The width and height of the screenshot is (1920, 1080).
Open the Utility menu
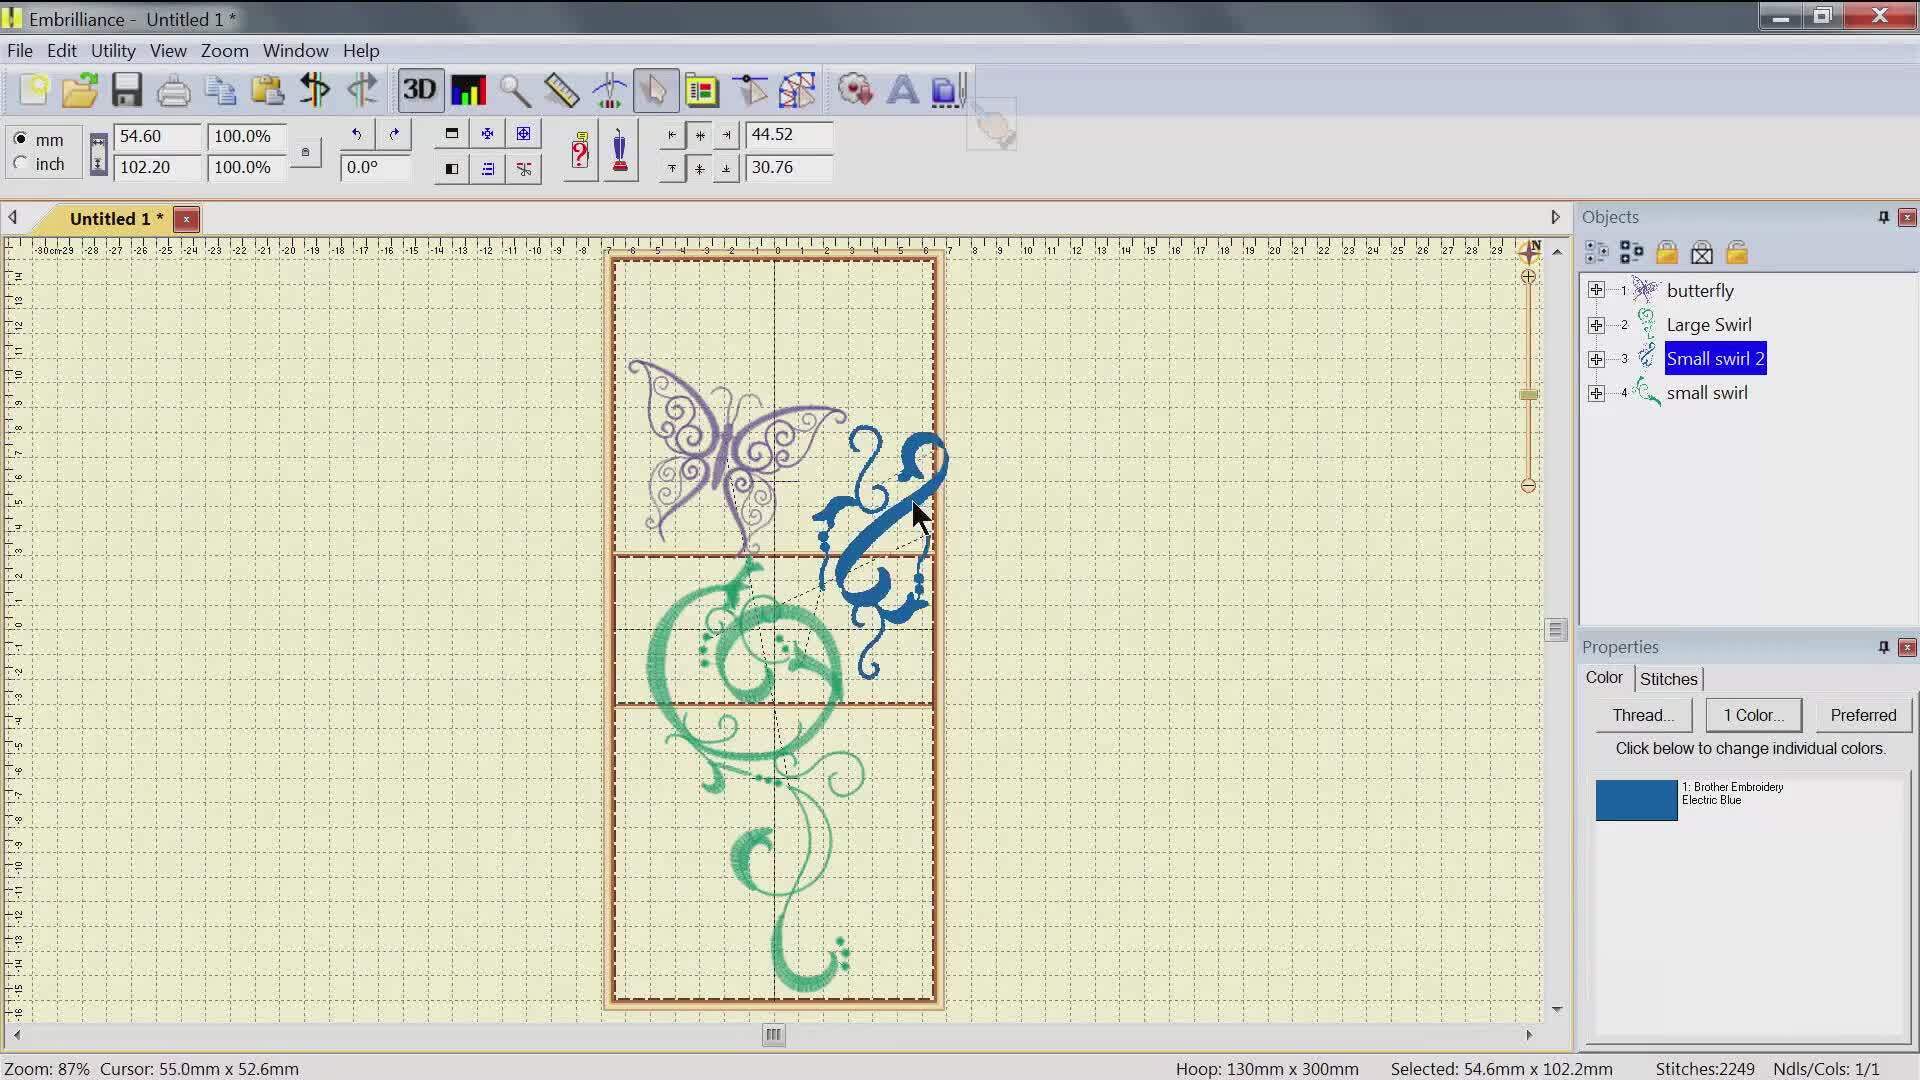pos(113,50)
